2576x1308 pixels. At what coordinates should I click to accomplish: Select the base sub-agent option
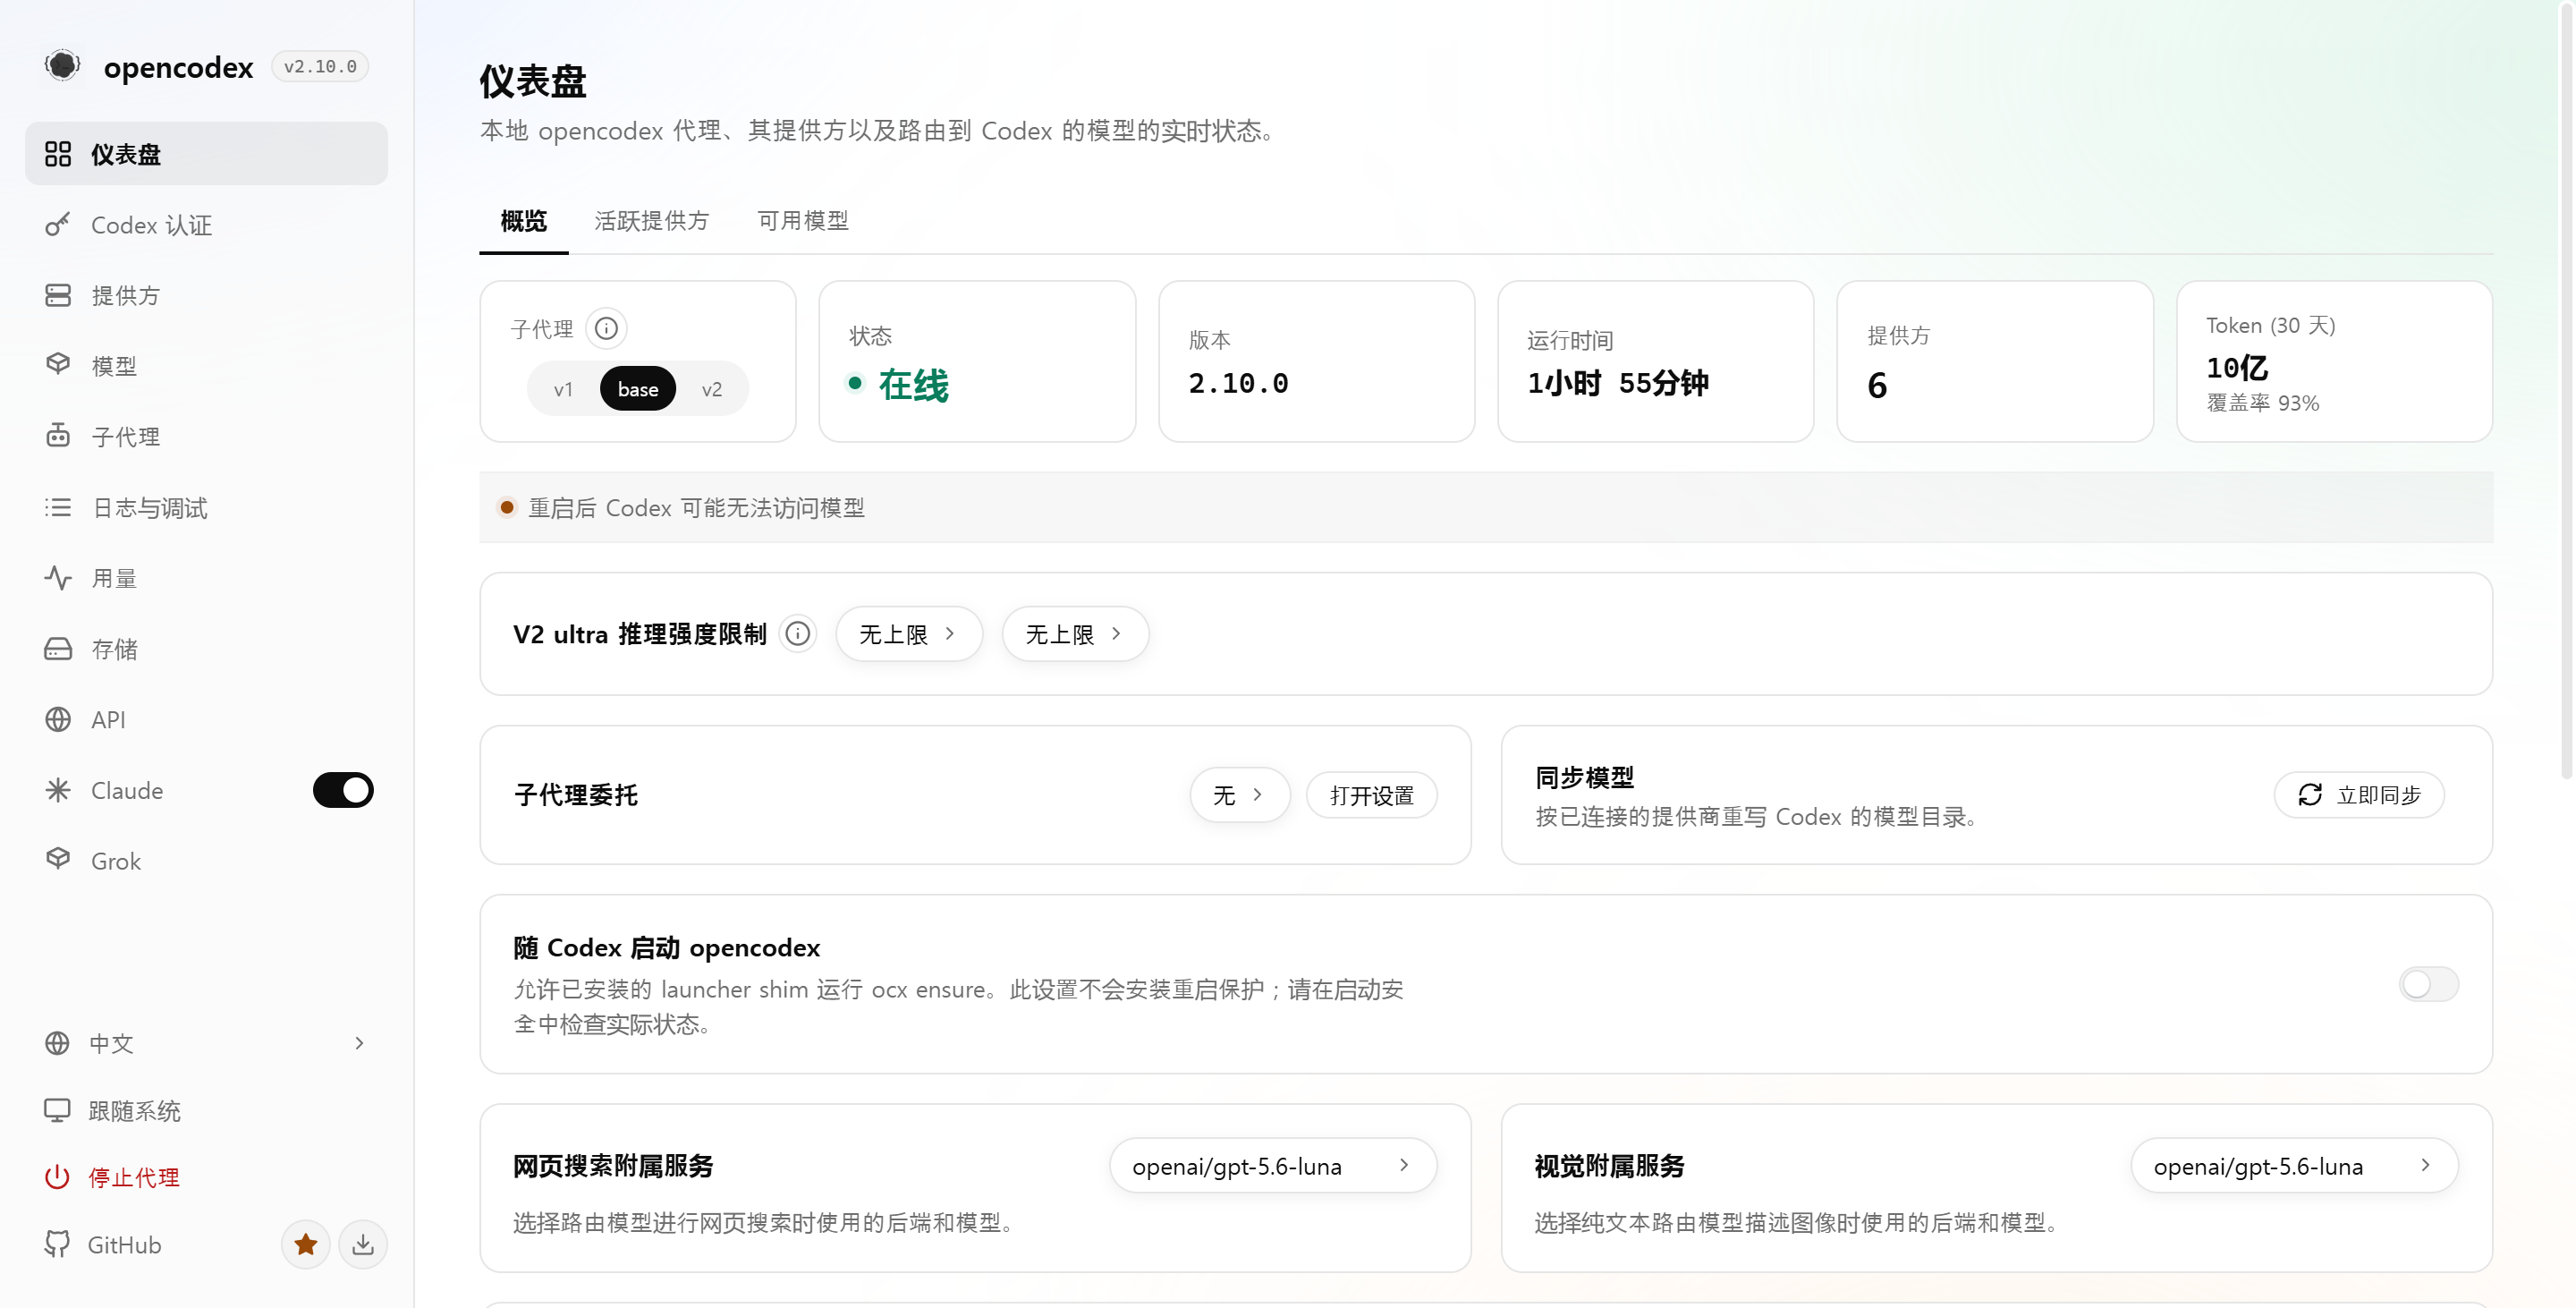pyautogui.click(x=638, y=389)
